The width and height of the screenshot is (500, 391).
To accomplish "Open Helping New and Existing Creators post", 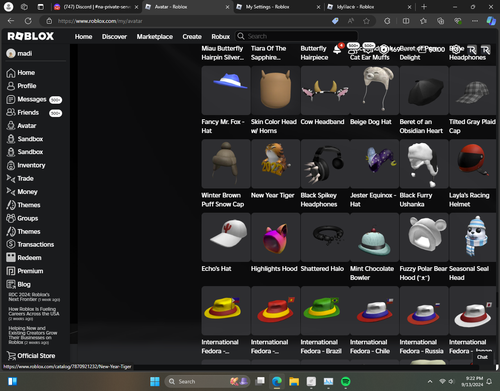I will 33,335.
